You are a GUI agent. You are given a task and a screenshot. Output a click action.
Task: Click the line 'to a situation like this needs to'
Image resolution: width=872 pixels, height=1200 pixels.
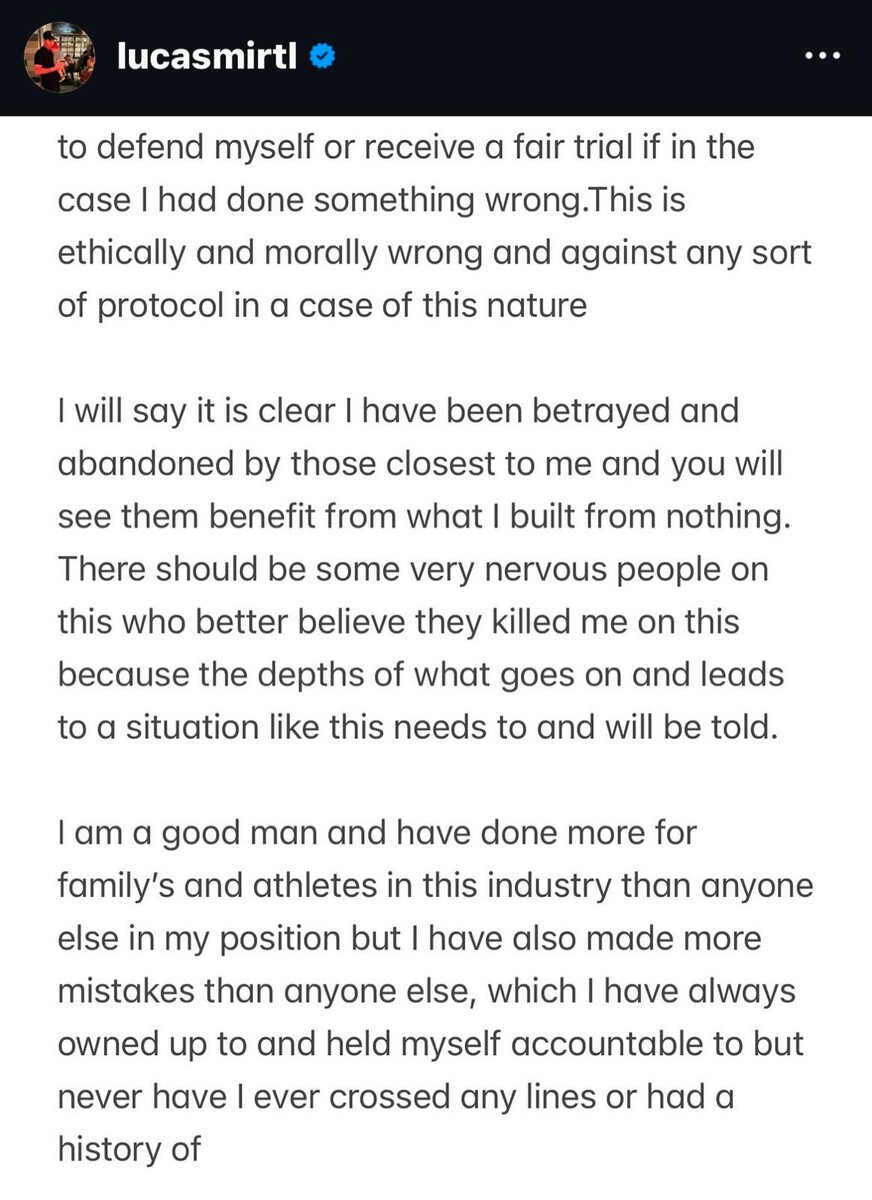(416, 727)
